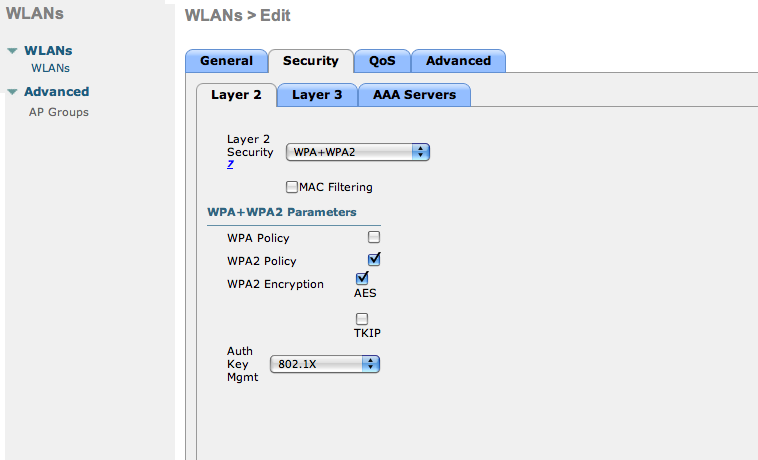This screenshot has width=758, height=460.
Task: Open the AAA Servers sub-tab
Action: [x=414, y=95]
